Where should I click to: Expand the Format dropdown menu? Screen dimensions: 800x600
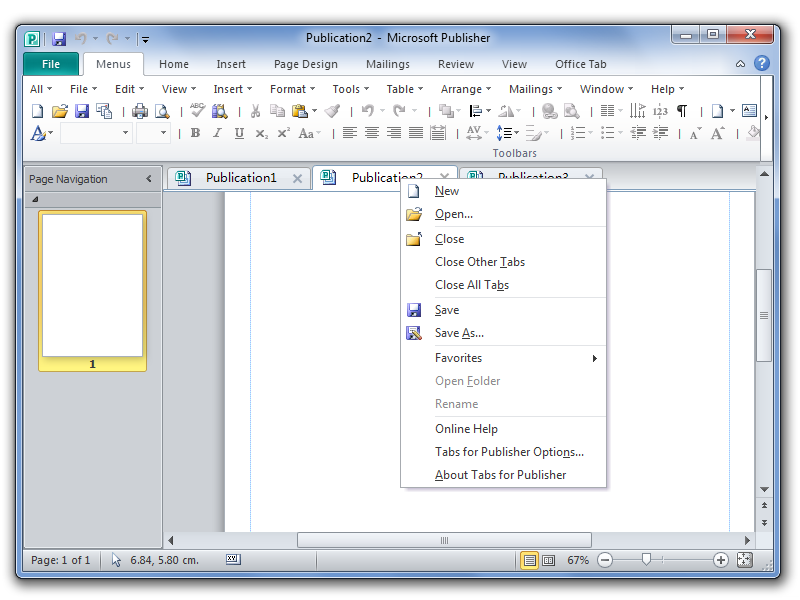pos(292,89)
